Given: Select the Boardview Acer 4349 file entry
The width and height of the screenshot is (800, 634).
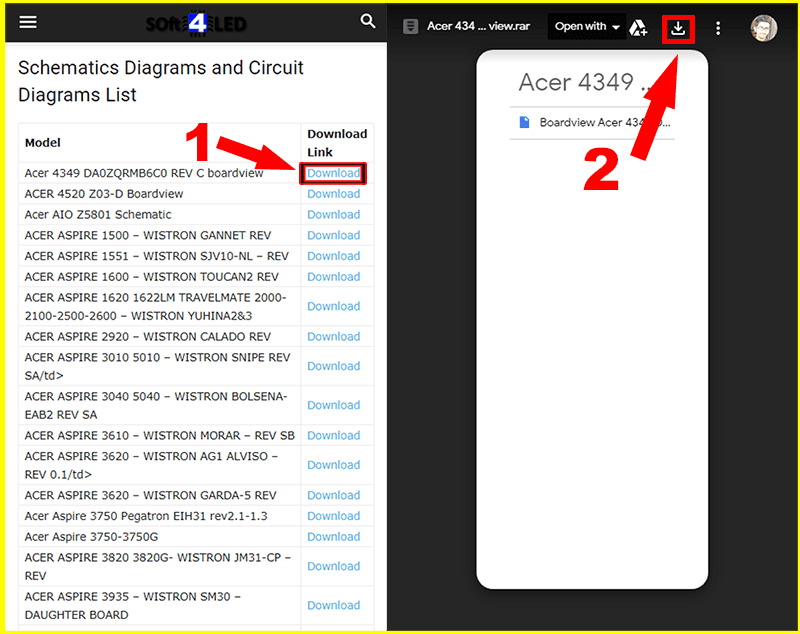Looking at the screenshot, I should [x=592, y=122].
